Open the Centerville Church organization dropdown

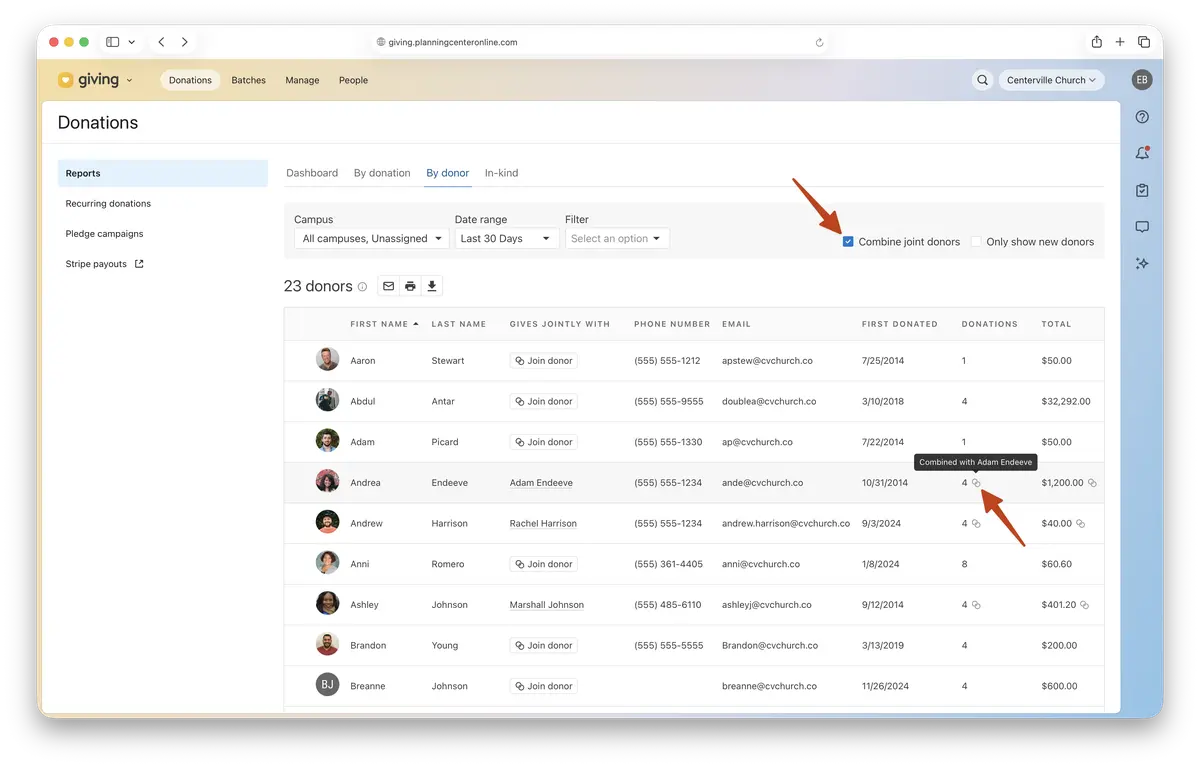1051,80
